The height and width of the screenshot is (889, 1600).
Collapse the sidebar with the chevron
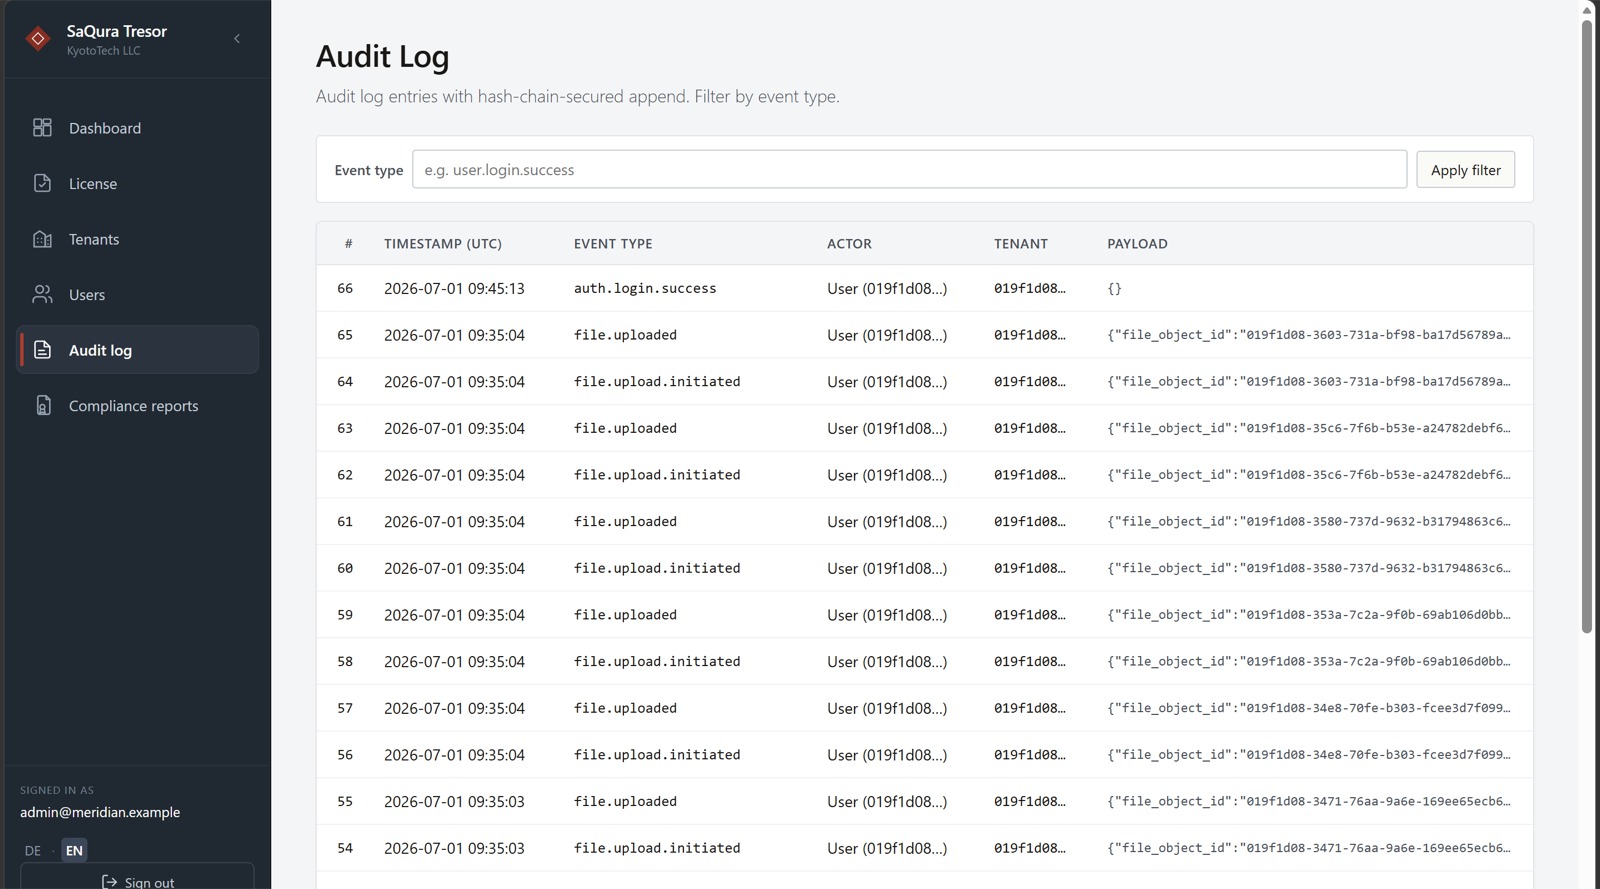[x=237, y=39]
